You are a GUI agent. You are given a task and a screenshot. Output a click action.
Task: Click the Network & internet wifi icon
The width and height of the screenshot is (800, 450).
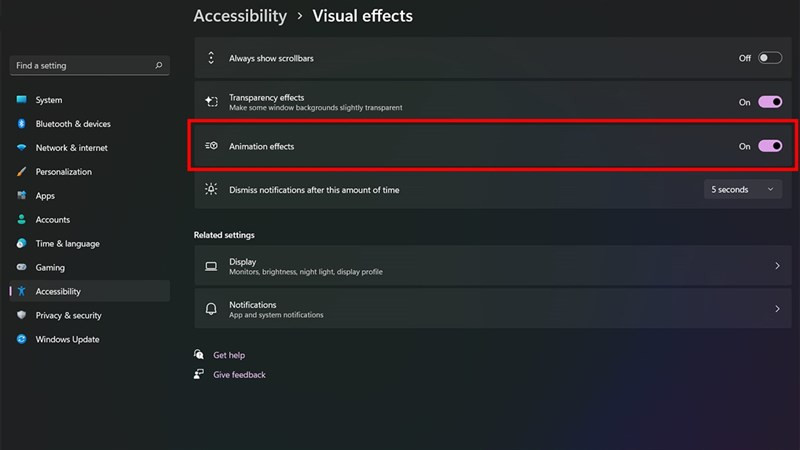click(21, 148)
